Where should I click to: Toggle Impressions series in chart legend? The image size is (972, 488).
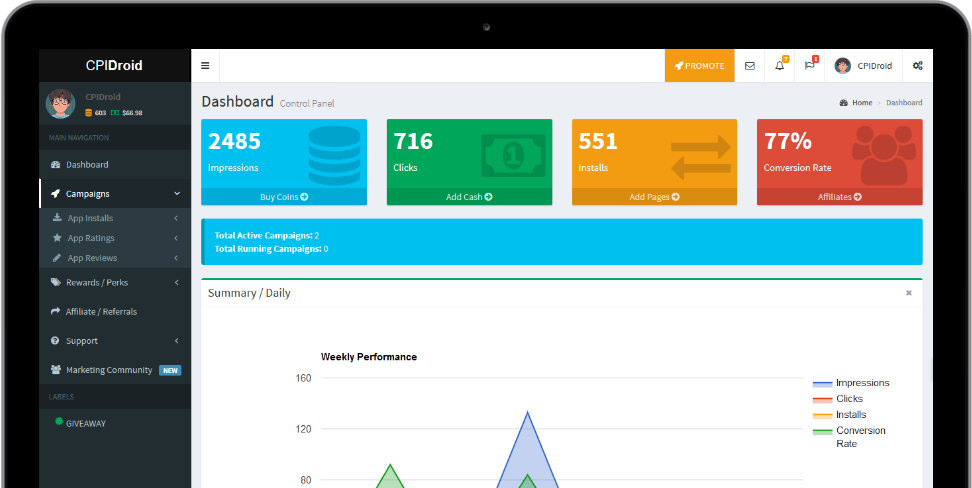[x=851, y=383]
